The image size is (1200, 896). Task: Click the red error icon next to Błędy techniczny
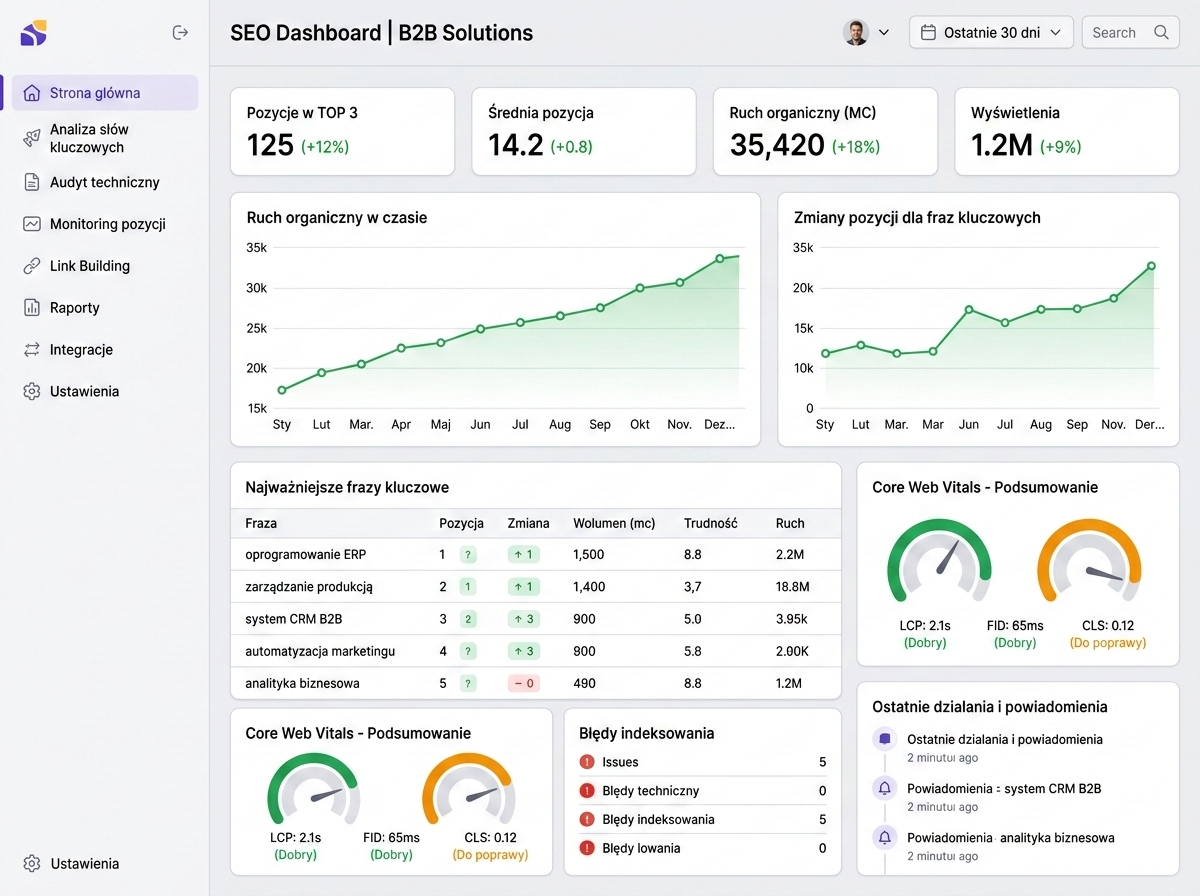587,791
